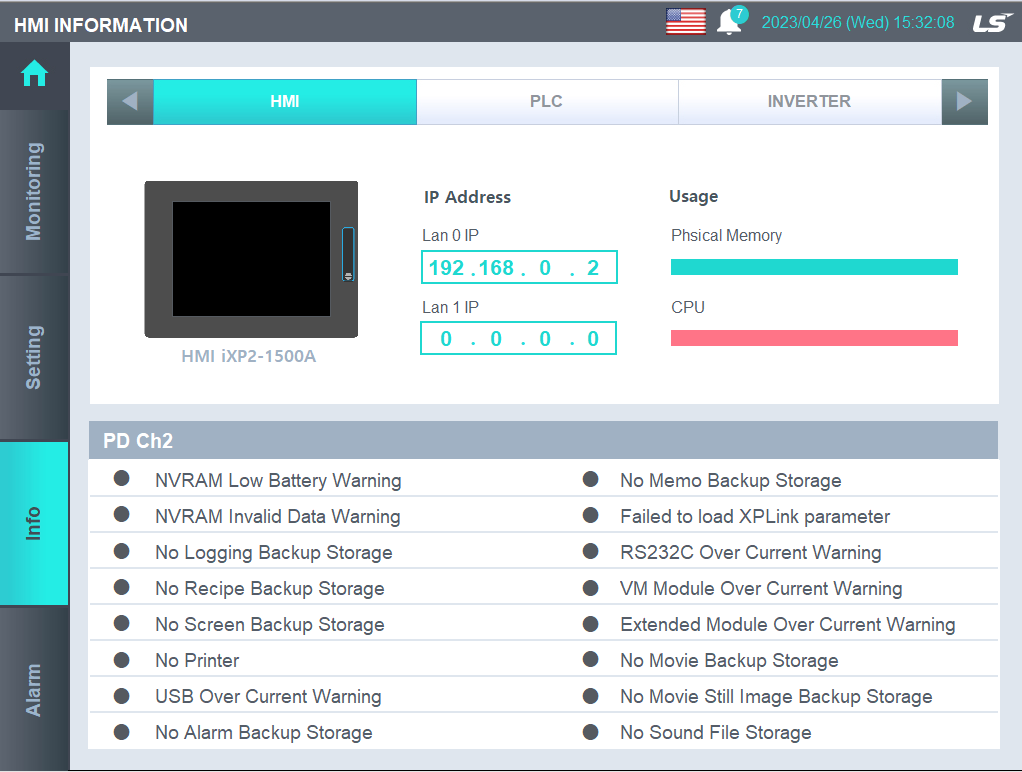1022x772 pixels.
Task: Click the Lan 0 IP address field
Action: (518, 266)
